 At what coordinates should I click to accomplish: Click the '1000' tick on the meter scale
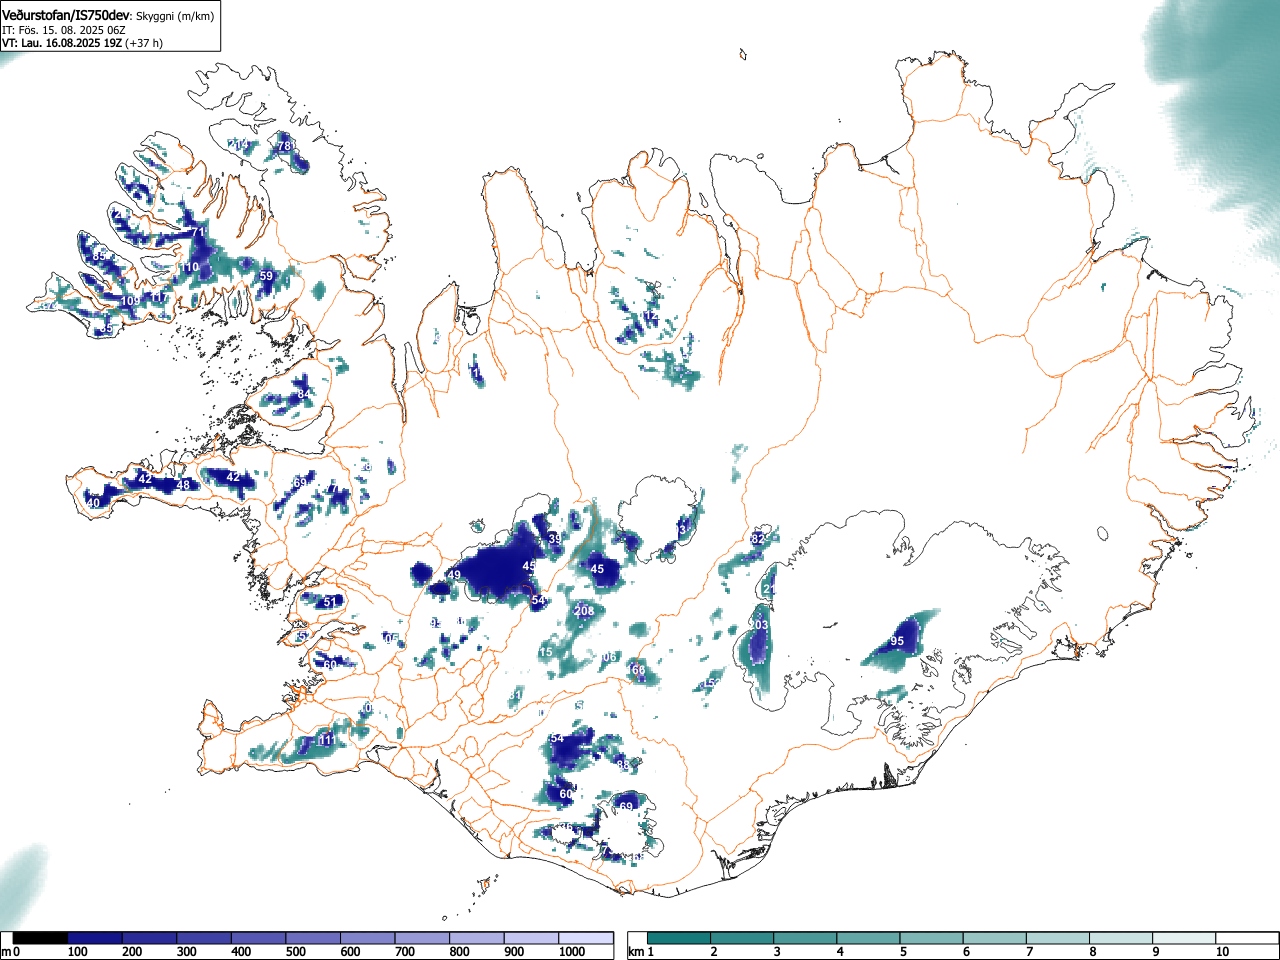(x=572, y=952)
